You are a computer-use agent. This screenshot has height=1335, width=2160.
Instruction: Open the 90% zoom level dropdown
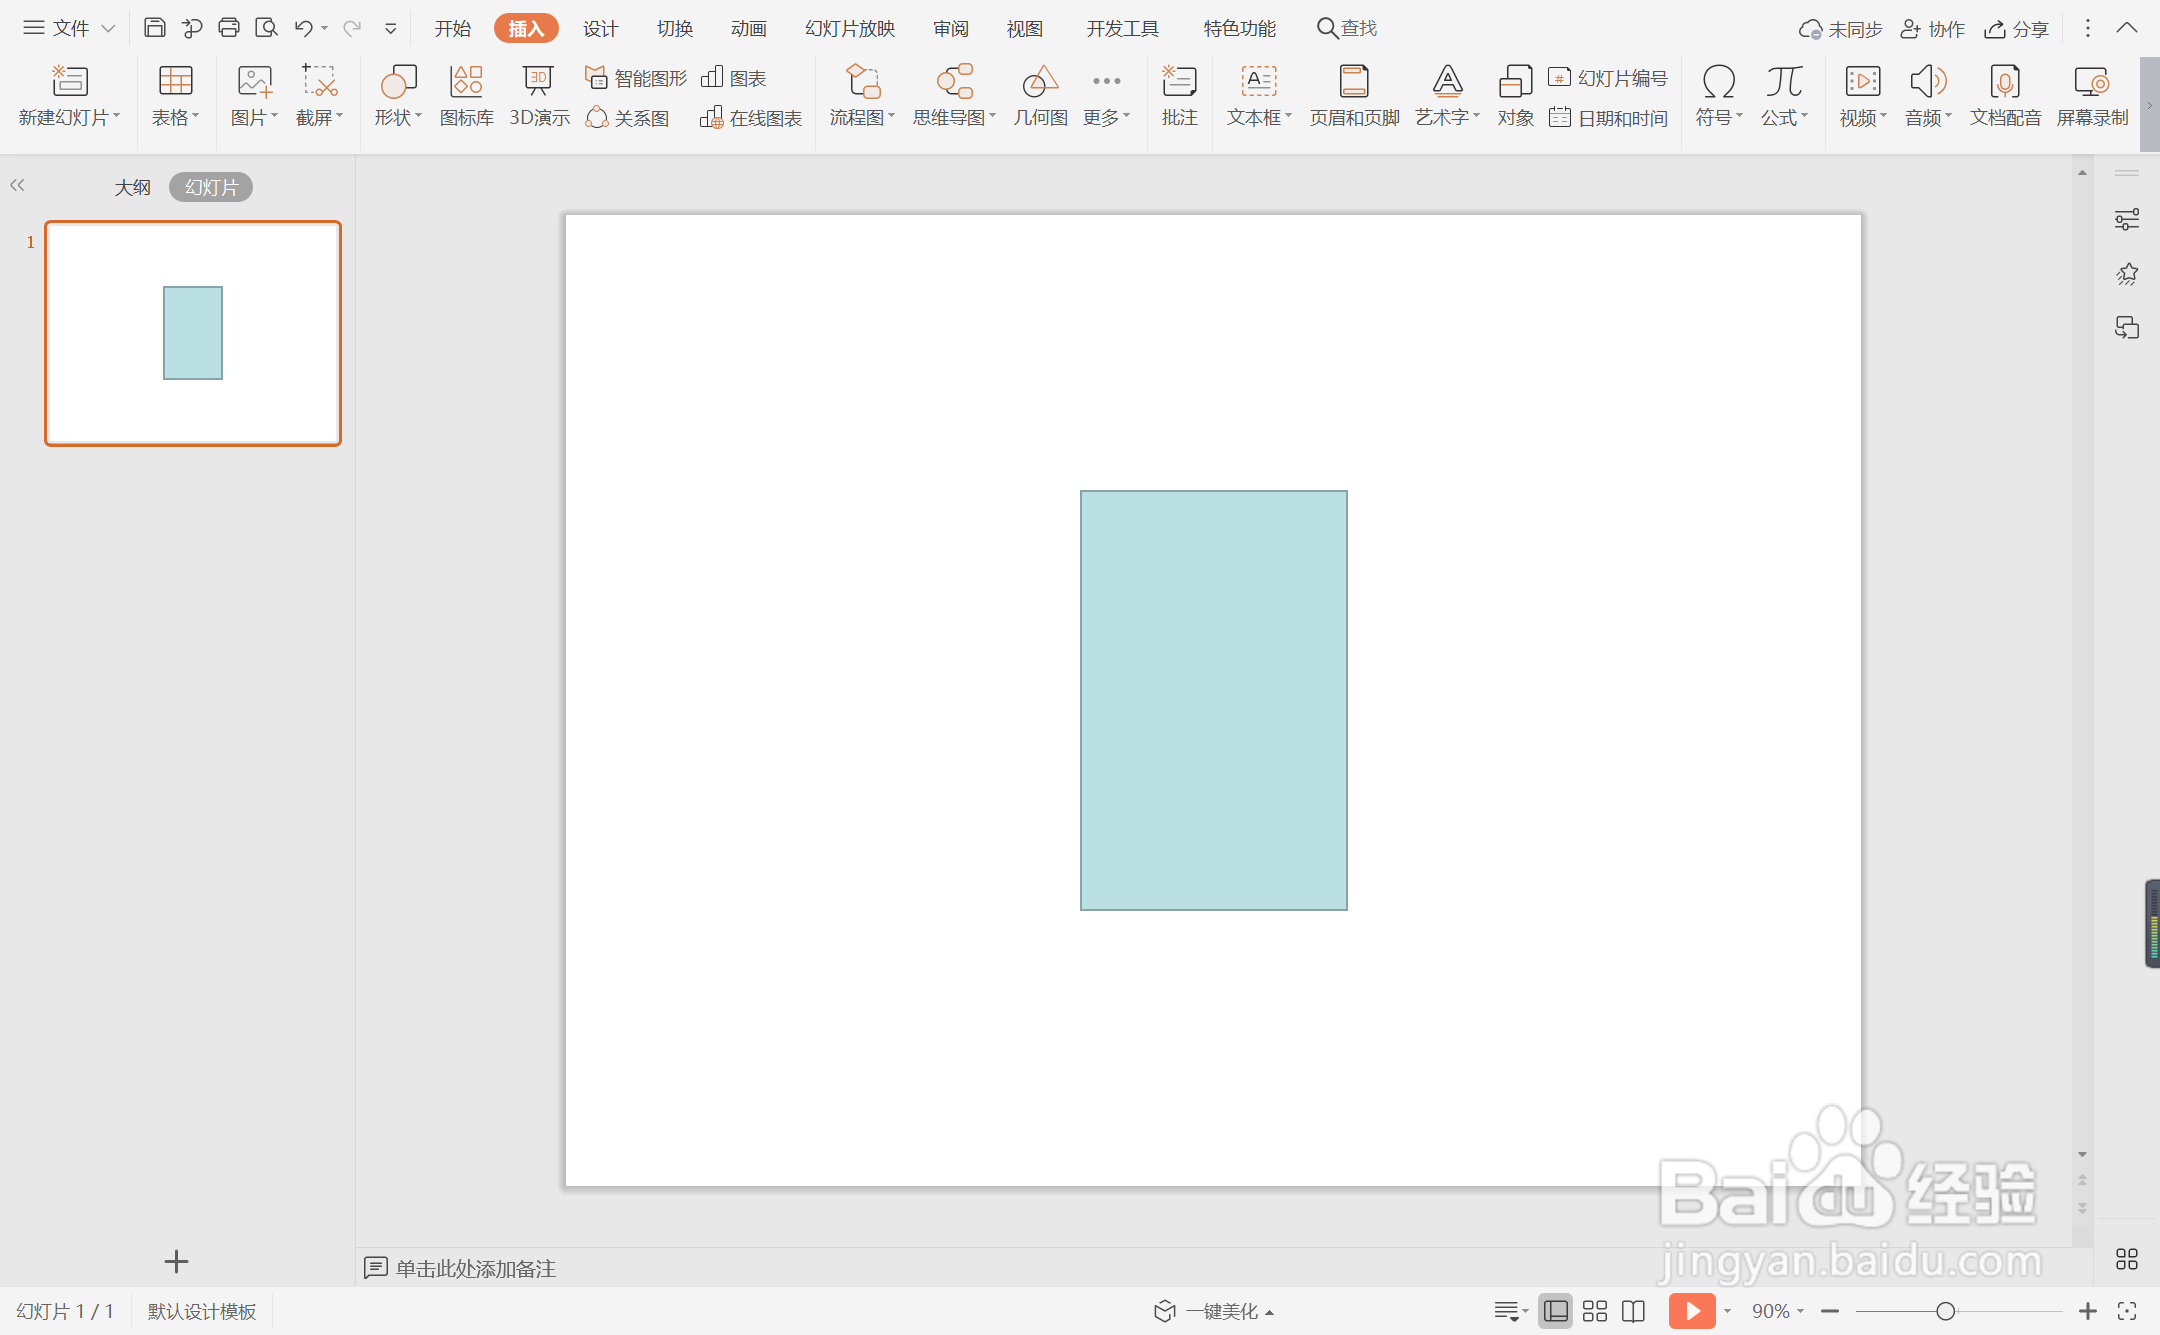1777,1311
